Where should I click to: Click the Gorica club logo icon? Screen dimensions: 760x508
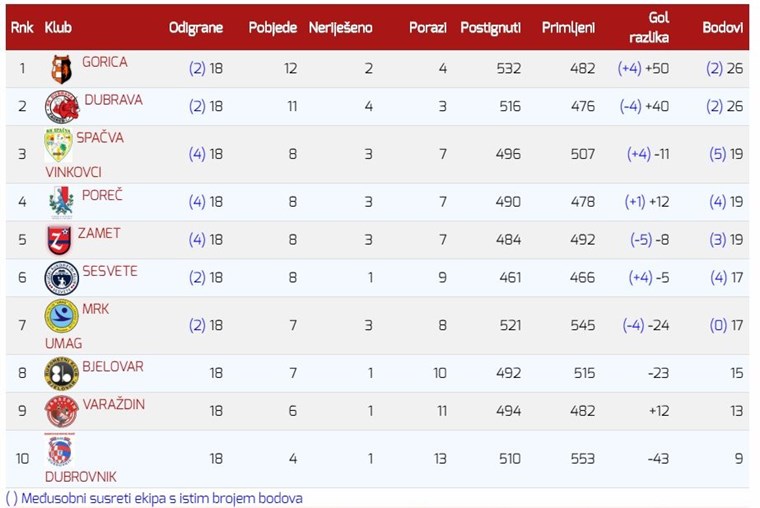[61, 69]
